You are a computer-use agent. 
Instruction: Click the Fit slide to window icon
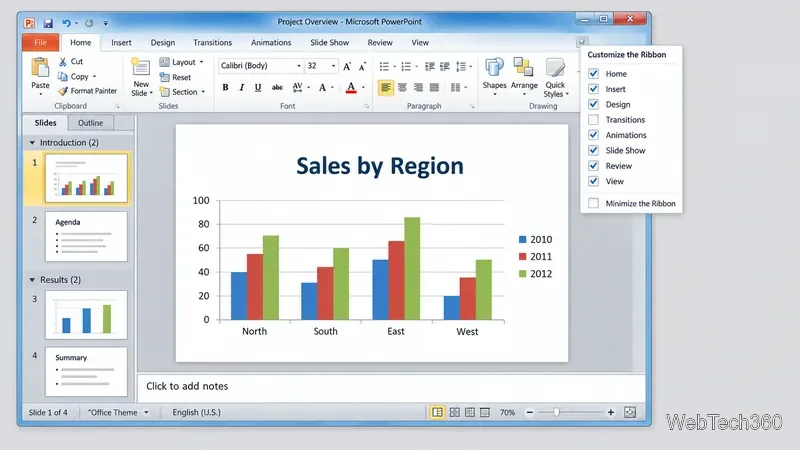[x=630, y=412]
